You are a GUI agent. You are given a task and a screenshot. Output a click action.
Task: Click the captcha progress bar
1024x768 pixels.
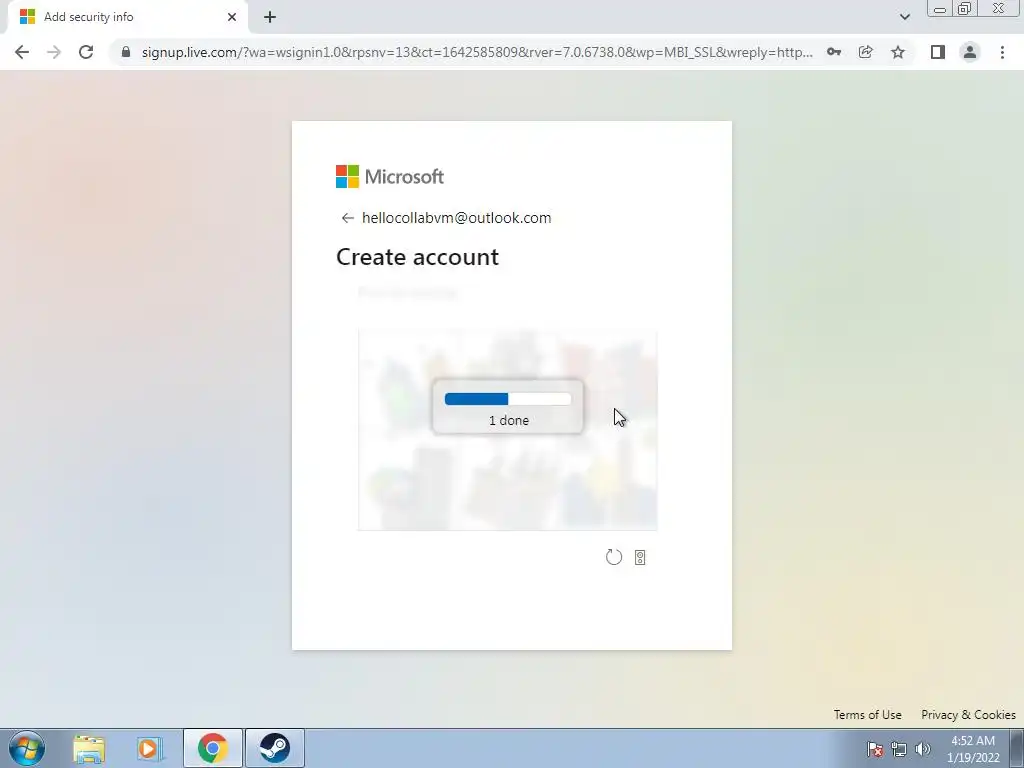click(508, 399)
